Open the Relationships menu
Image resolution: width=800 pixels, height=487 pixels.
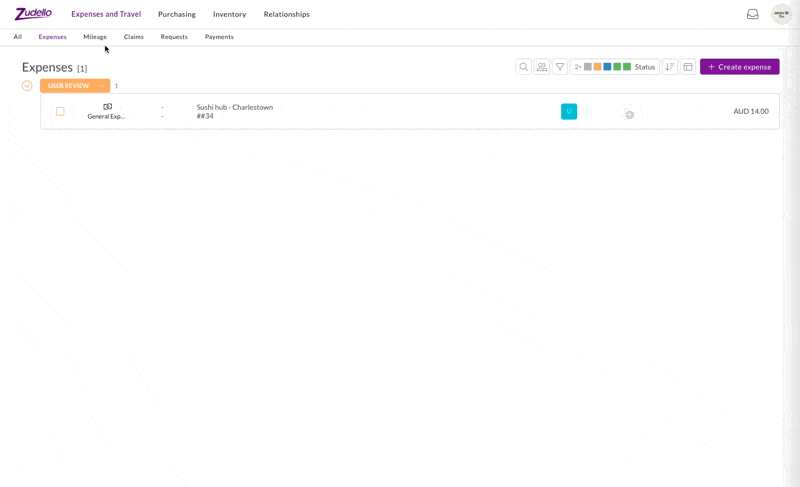click(x=287, y=14)
